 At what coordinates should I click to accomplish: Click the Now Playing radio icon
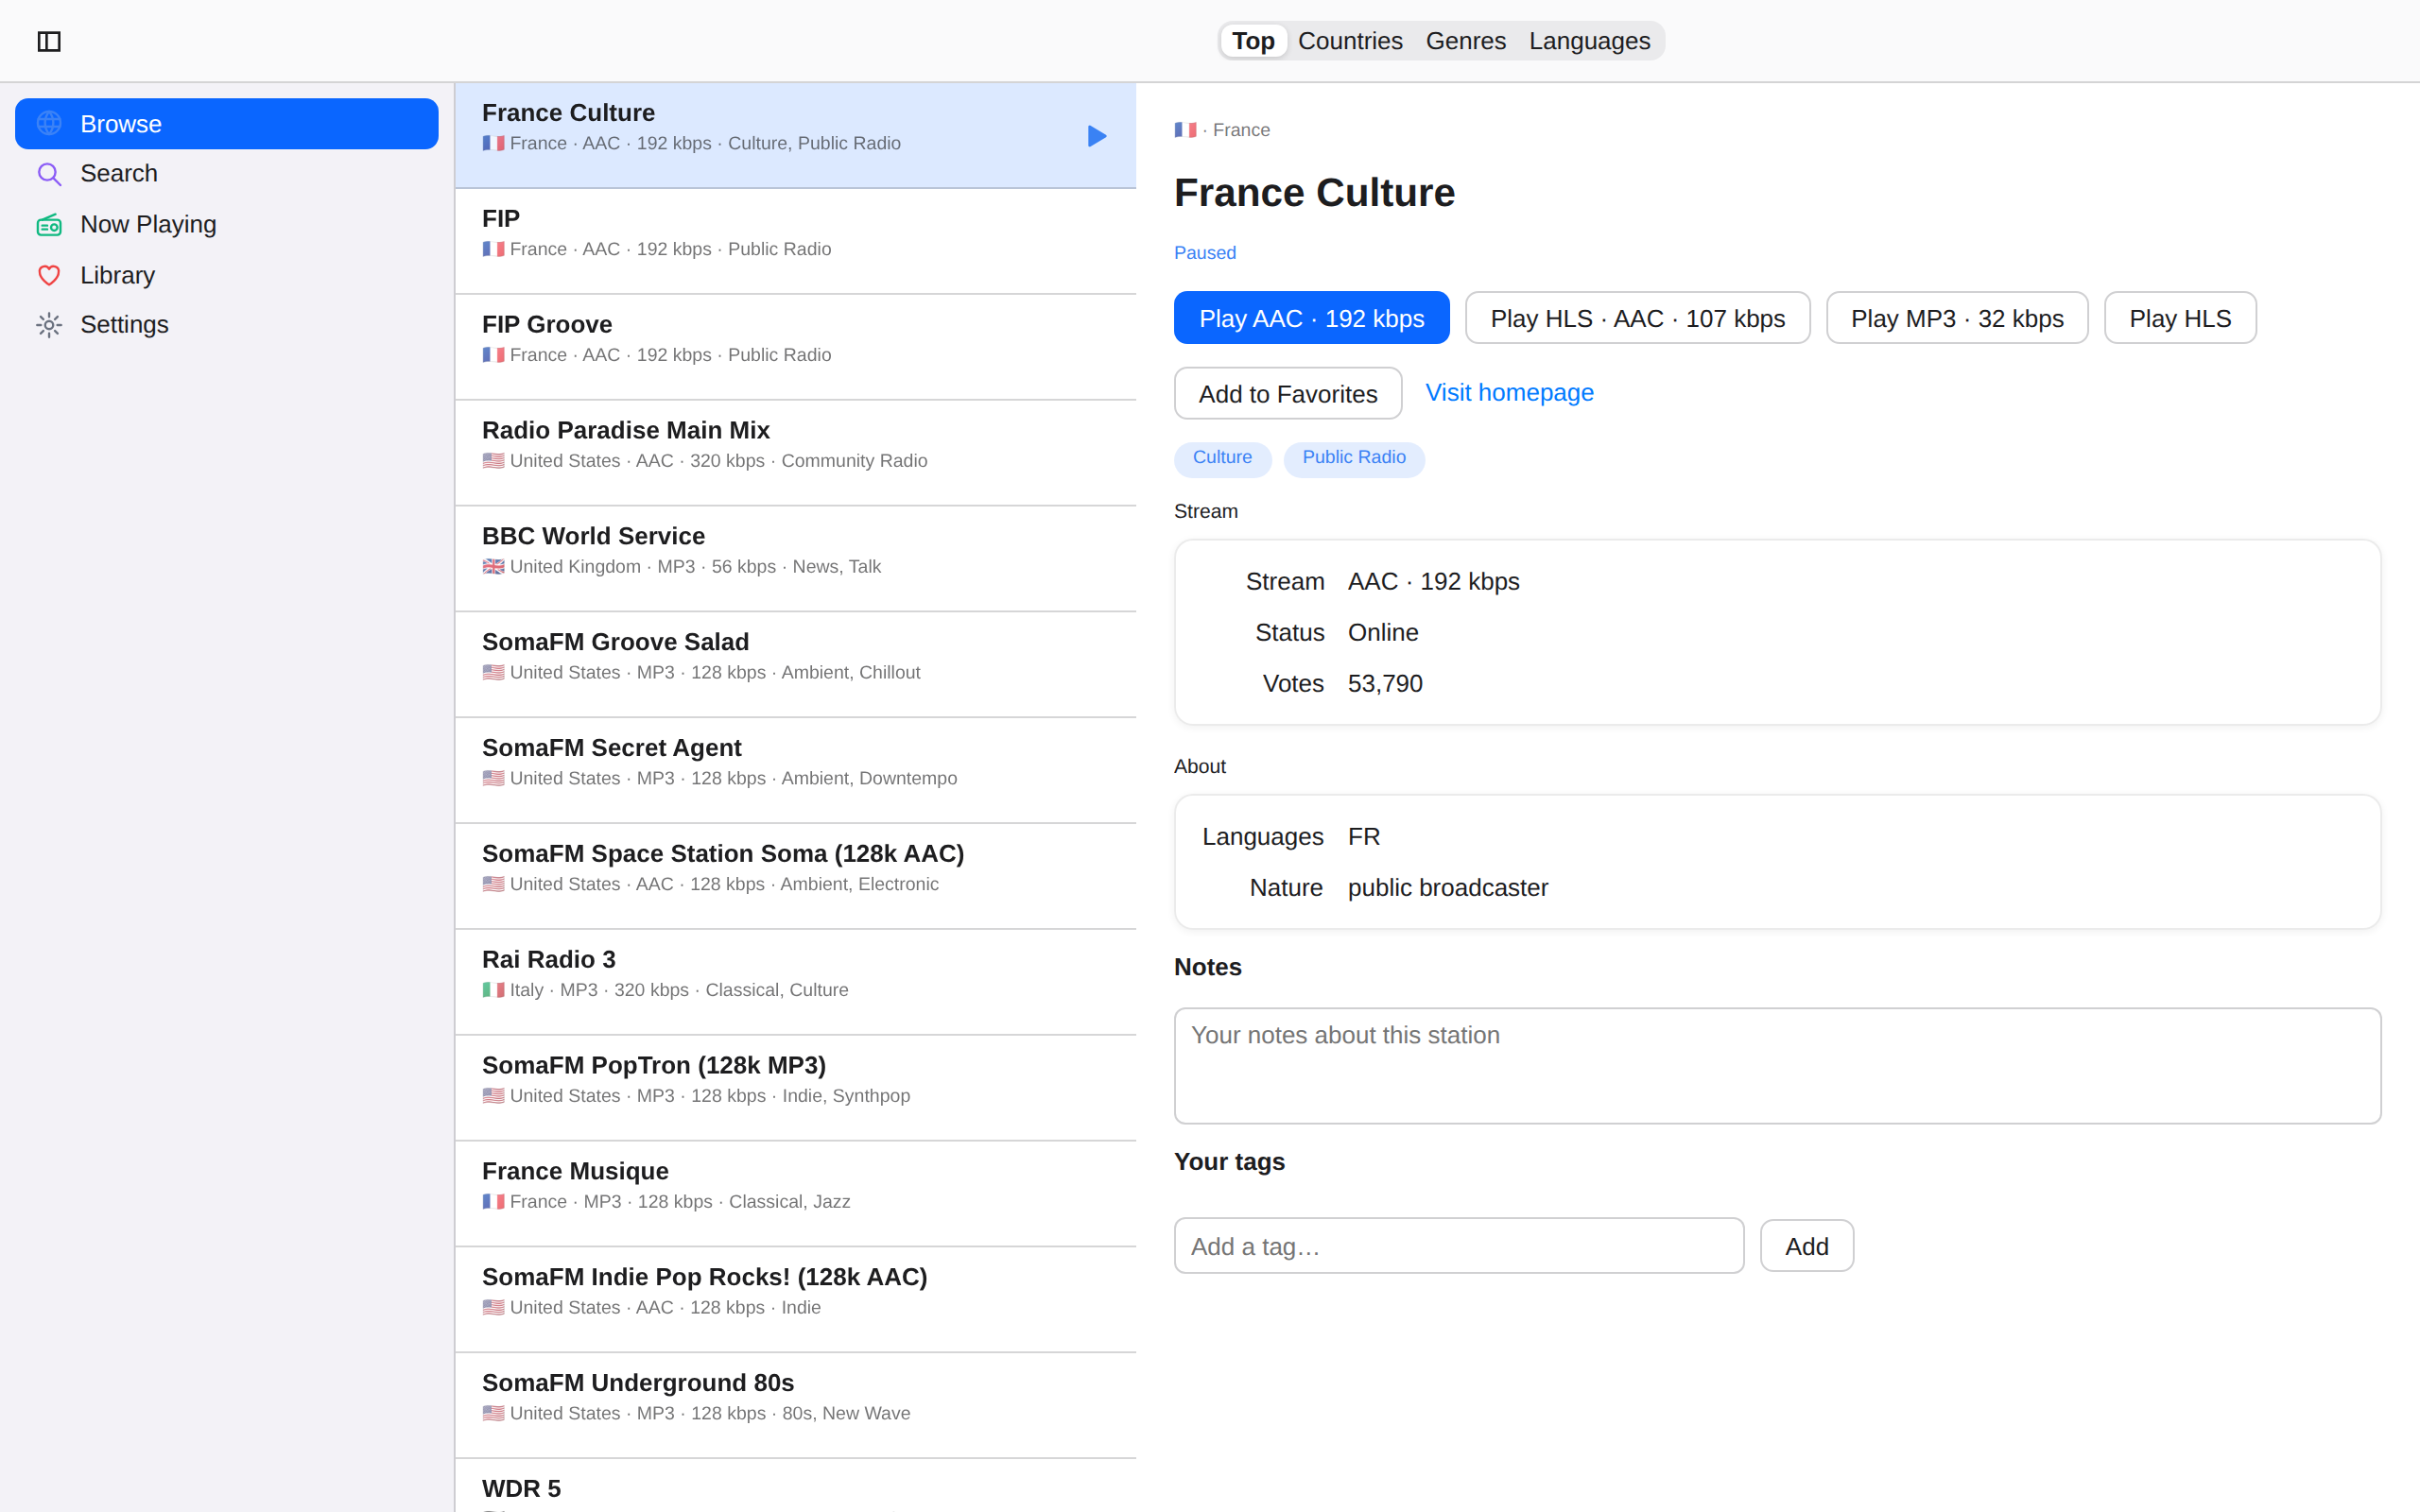pos(49,225)
